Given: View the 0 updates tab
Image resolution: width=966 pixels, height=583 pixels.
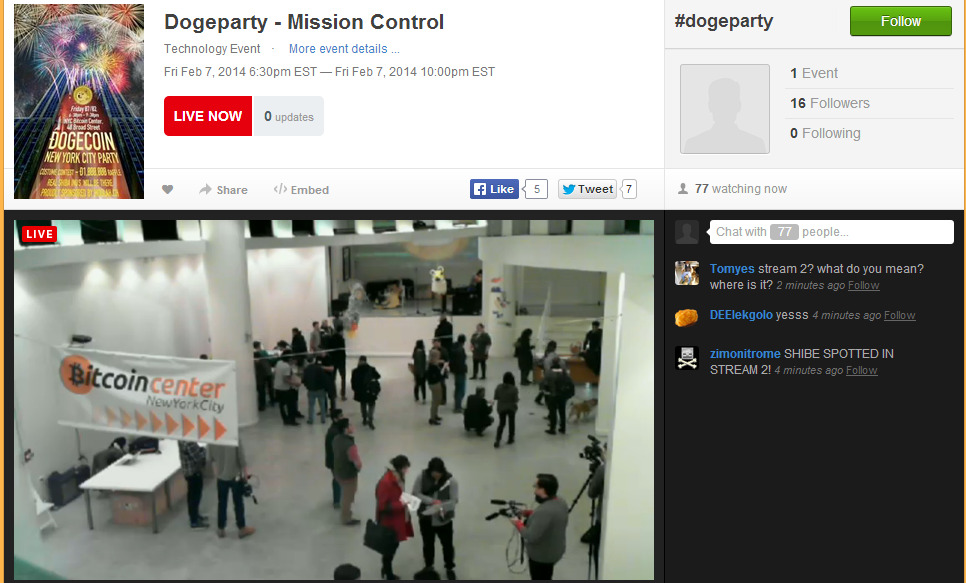Looking at the screenshot, I should (x=288, y=116).
